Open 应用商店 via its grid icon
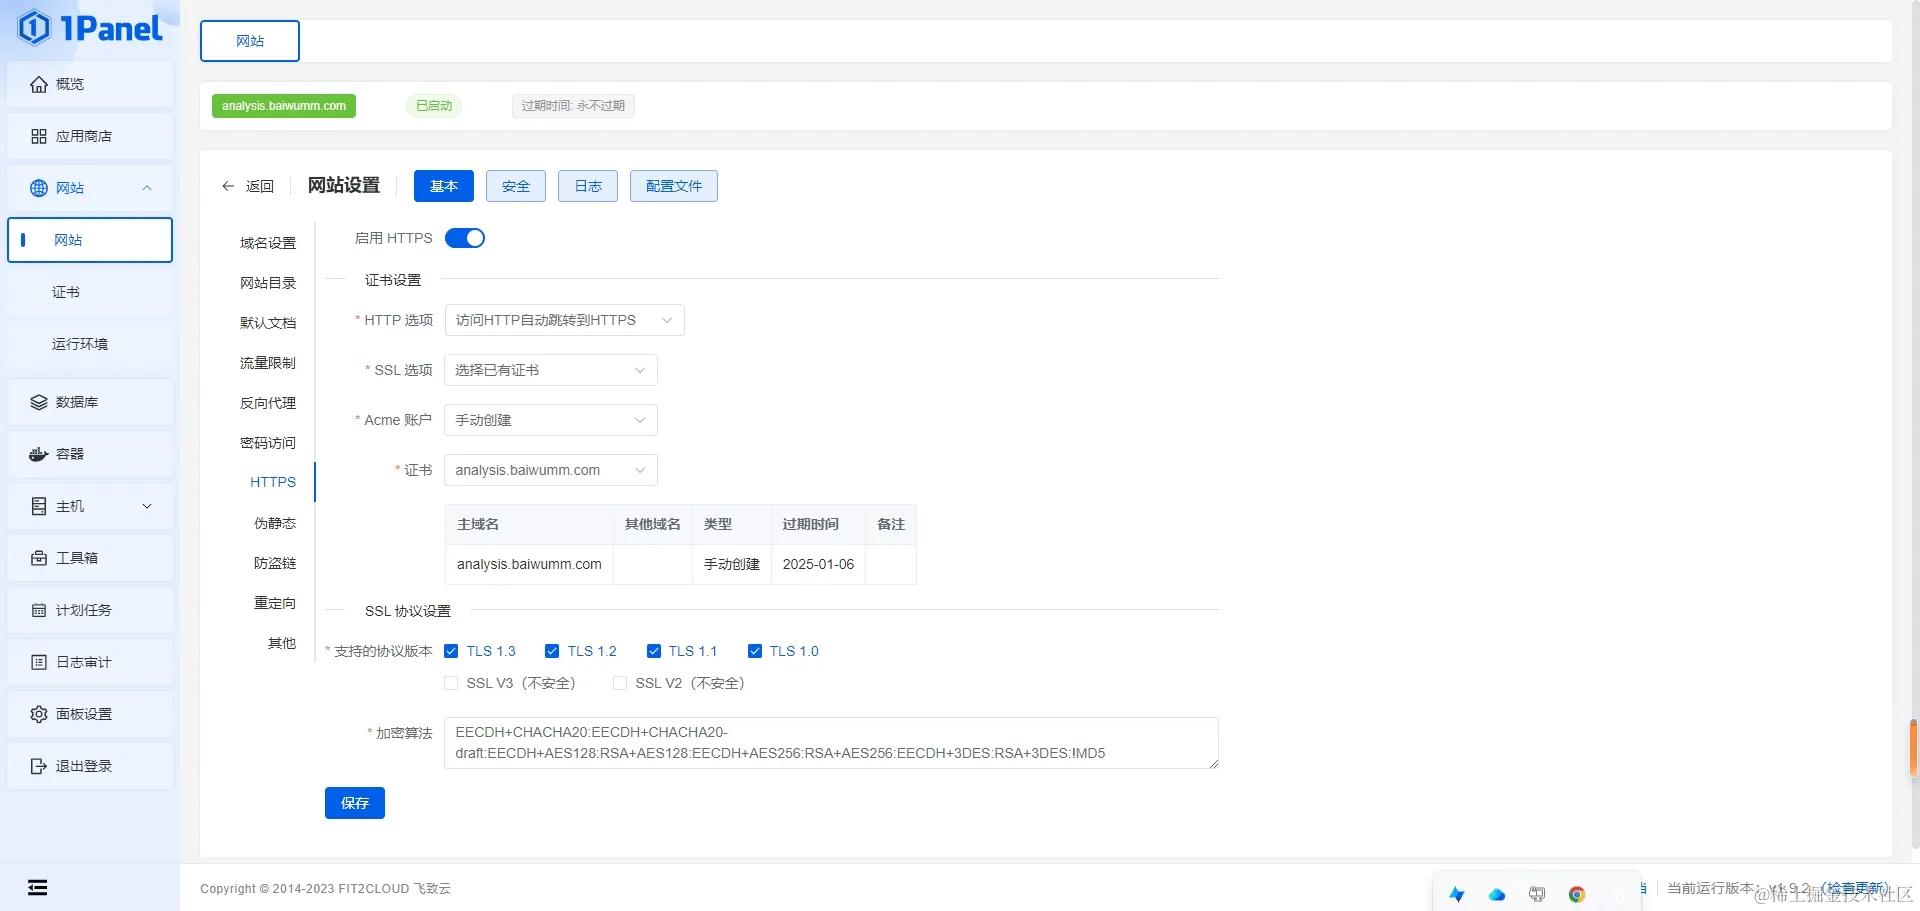 click(39, 136)
